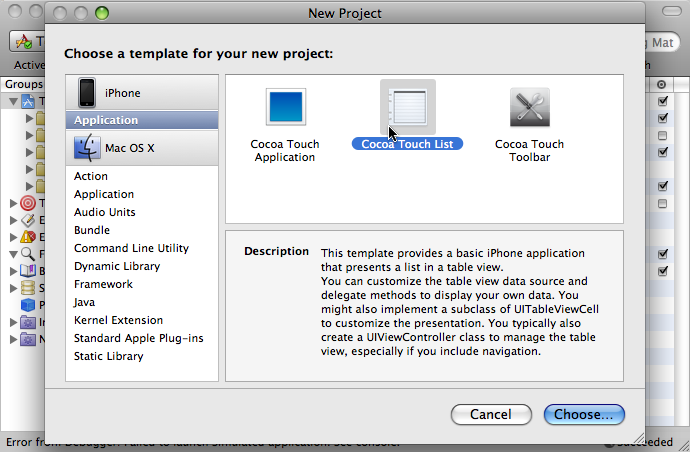Grab the dialog resize handle corner
690x452 pixels.
click(639, 437)
